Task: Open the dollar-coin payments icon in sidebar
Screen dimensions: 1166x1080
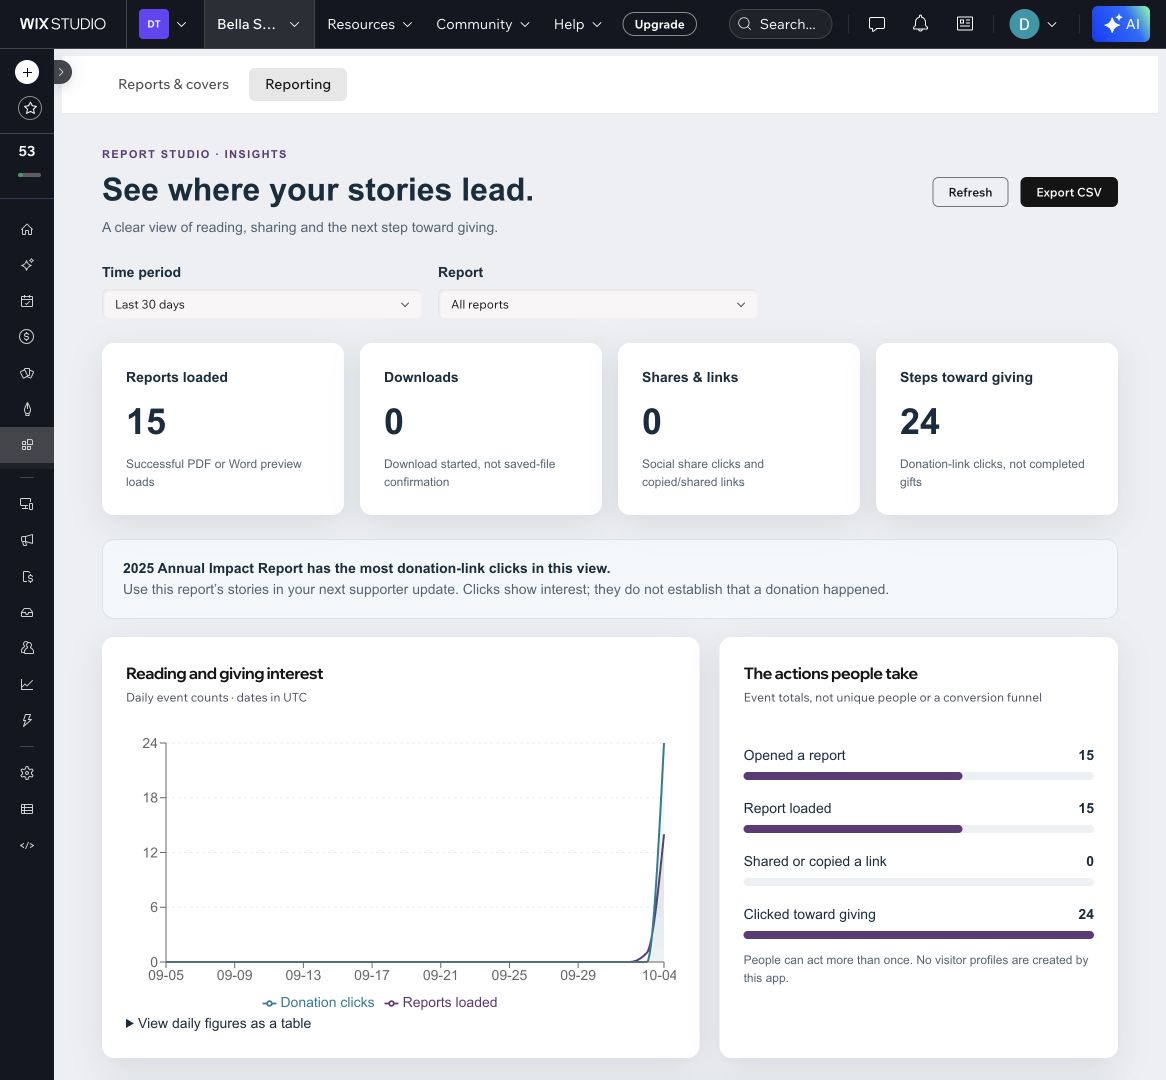Action: pos(27,337)
